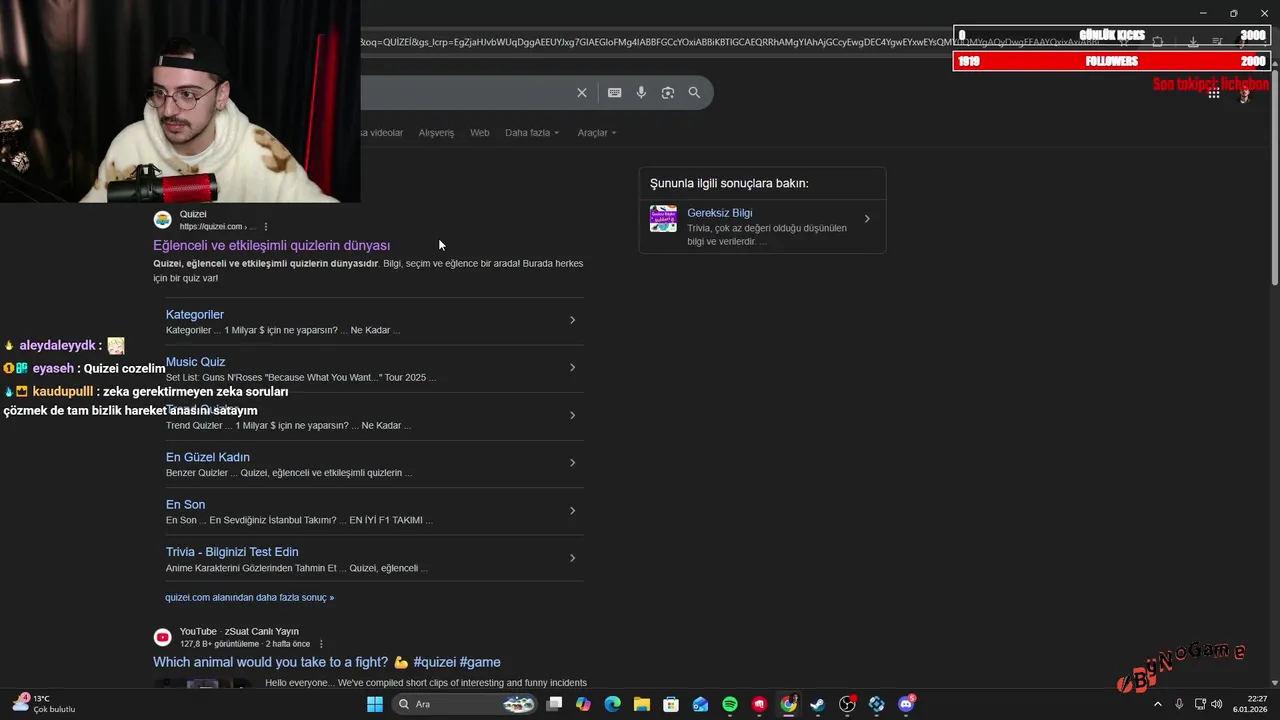
Task: Click the YouTube favicon in results
Action: click(x=162, y=637)
